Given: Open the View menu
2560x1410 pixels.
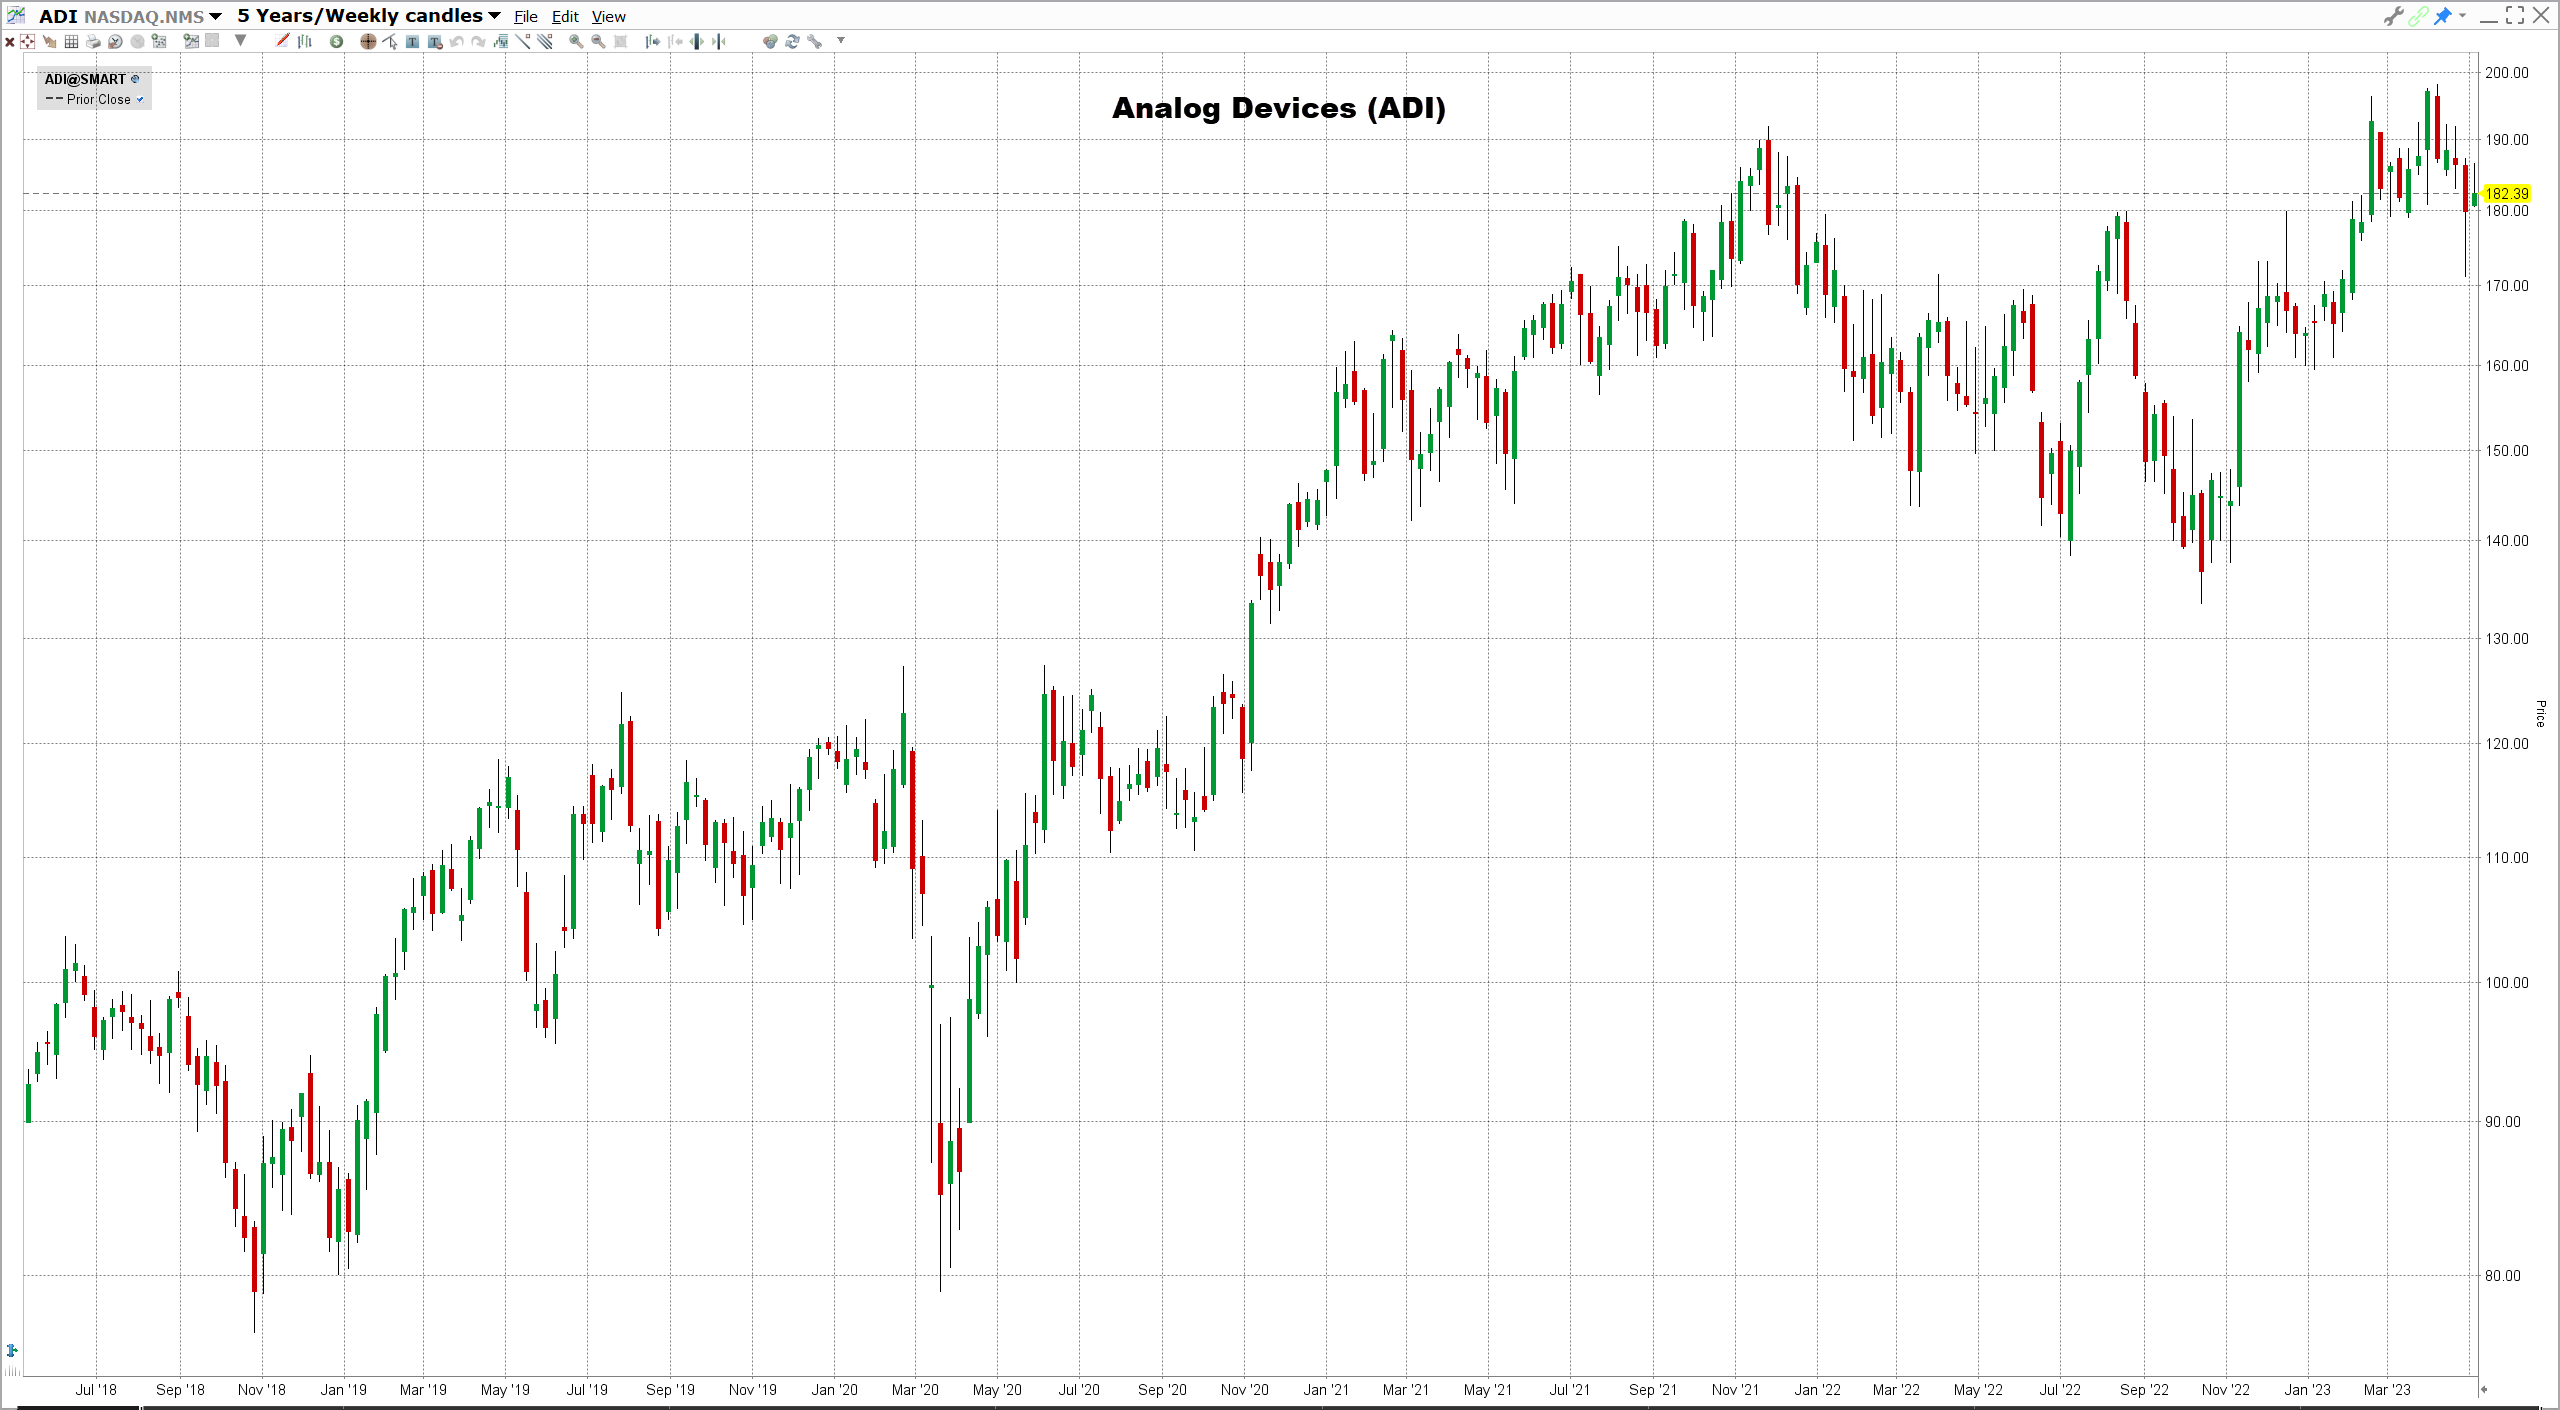Looking at the screenshot, I should pos(608,17).
